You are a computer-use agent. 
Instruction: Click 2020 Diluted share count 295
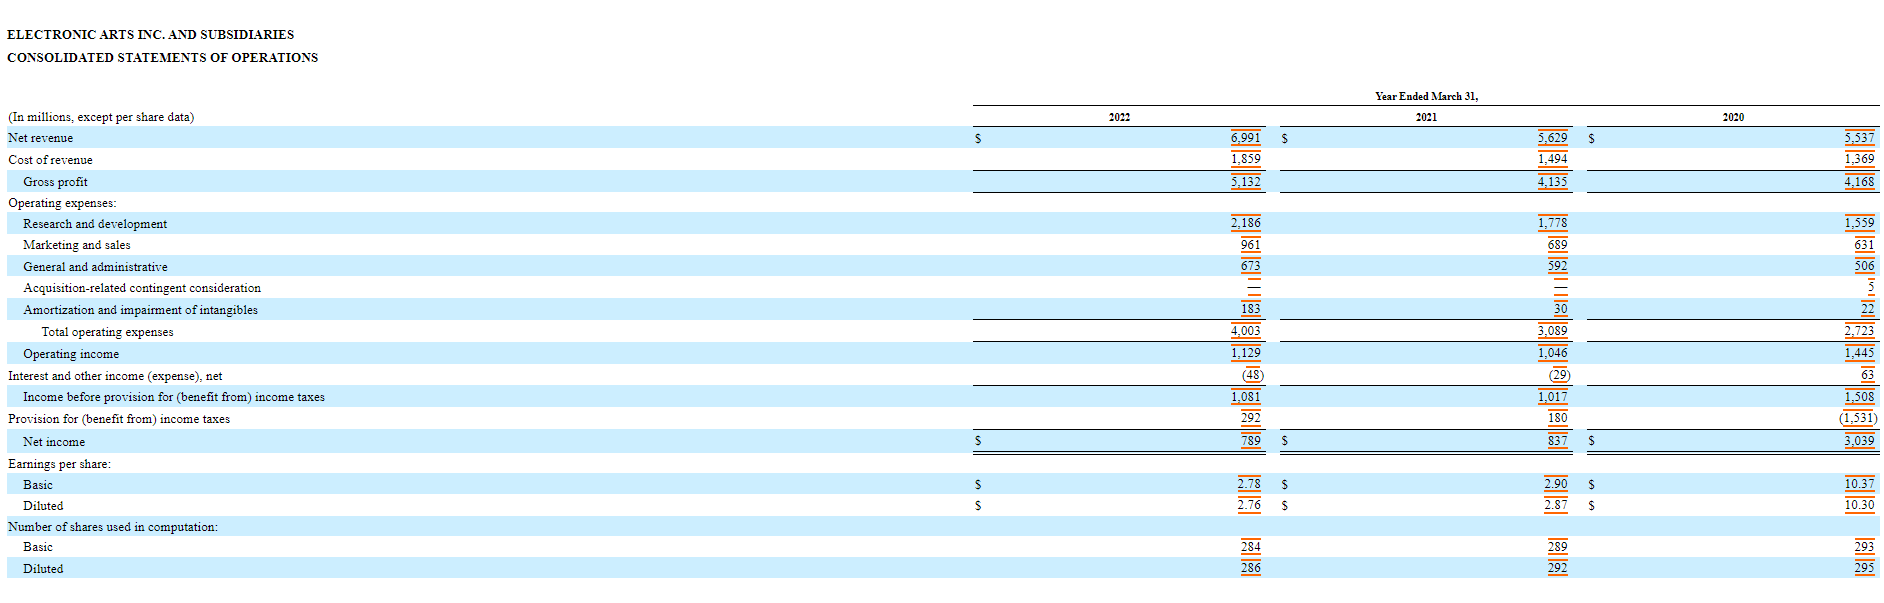tap(1864, 568)
